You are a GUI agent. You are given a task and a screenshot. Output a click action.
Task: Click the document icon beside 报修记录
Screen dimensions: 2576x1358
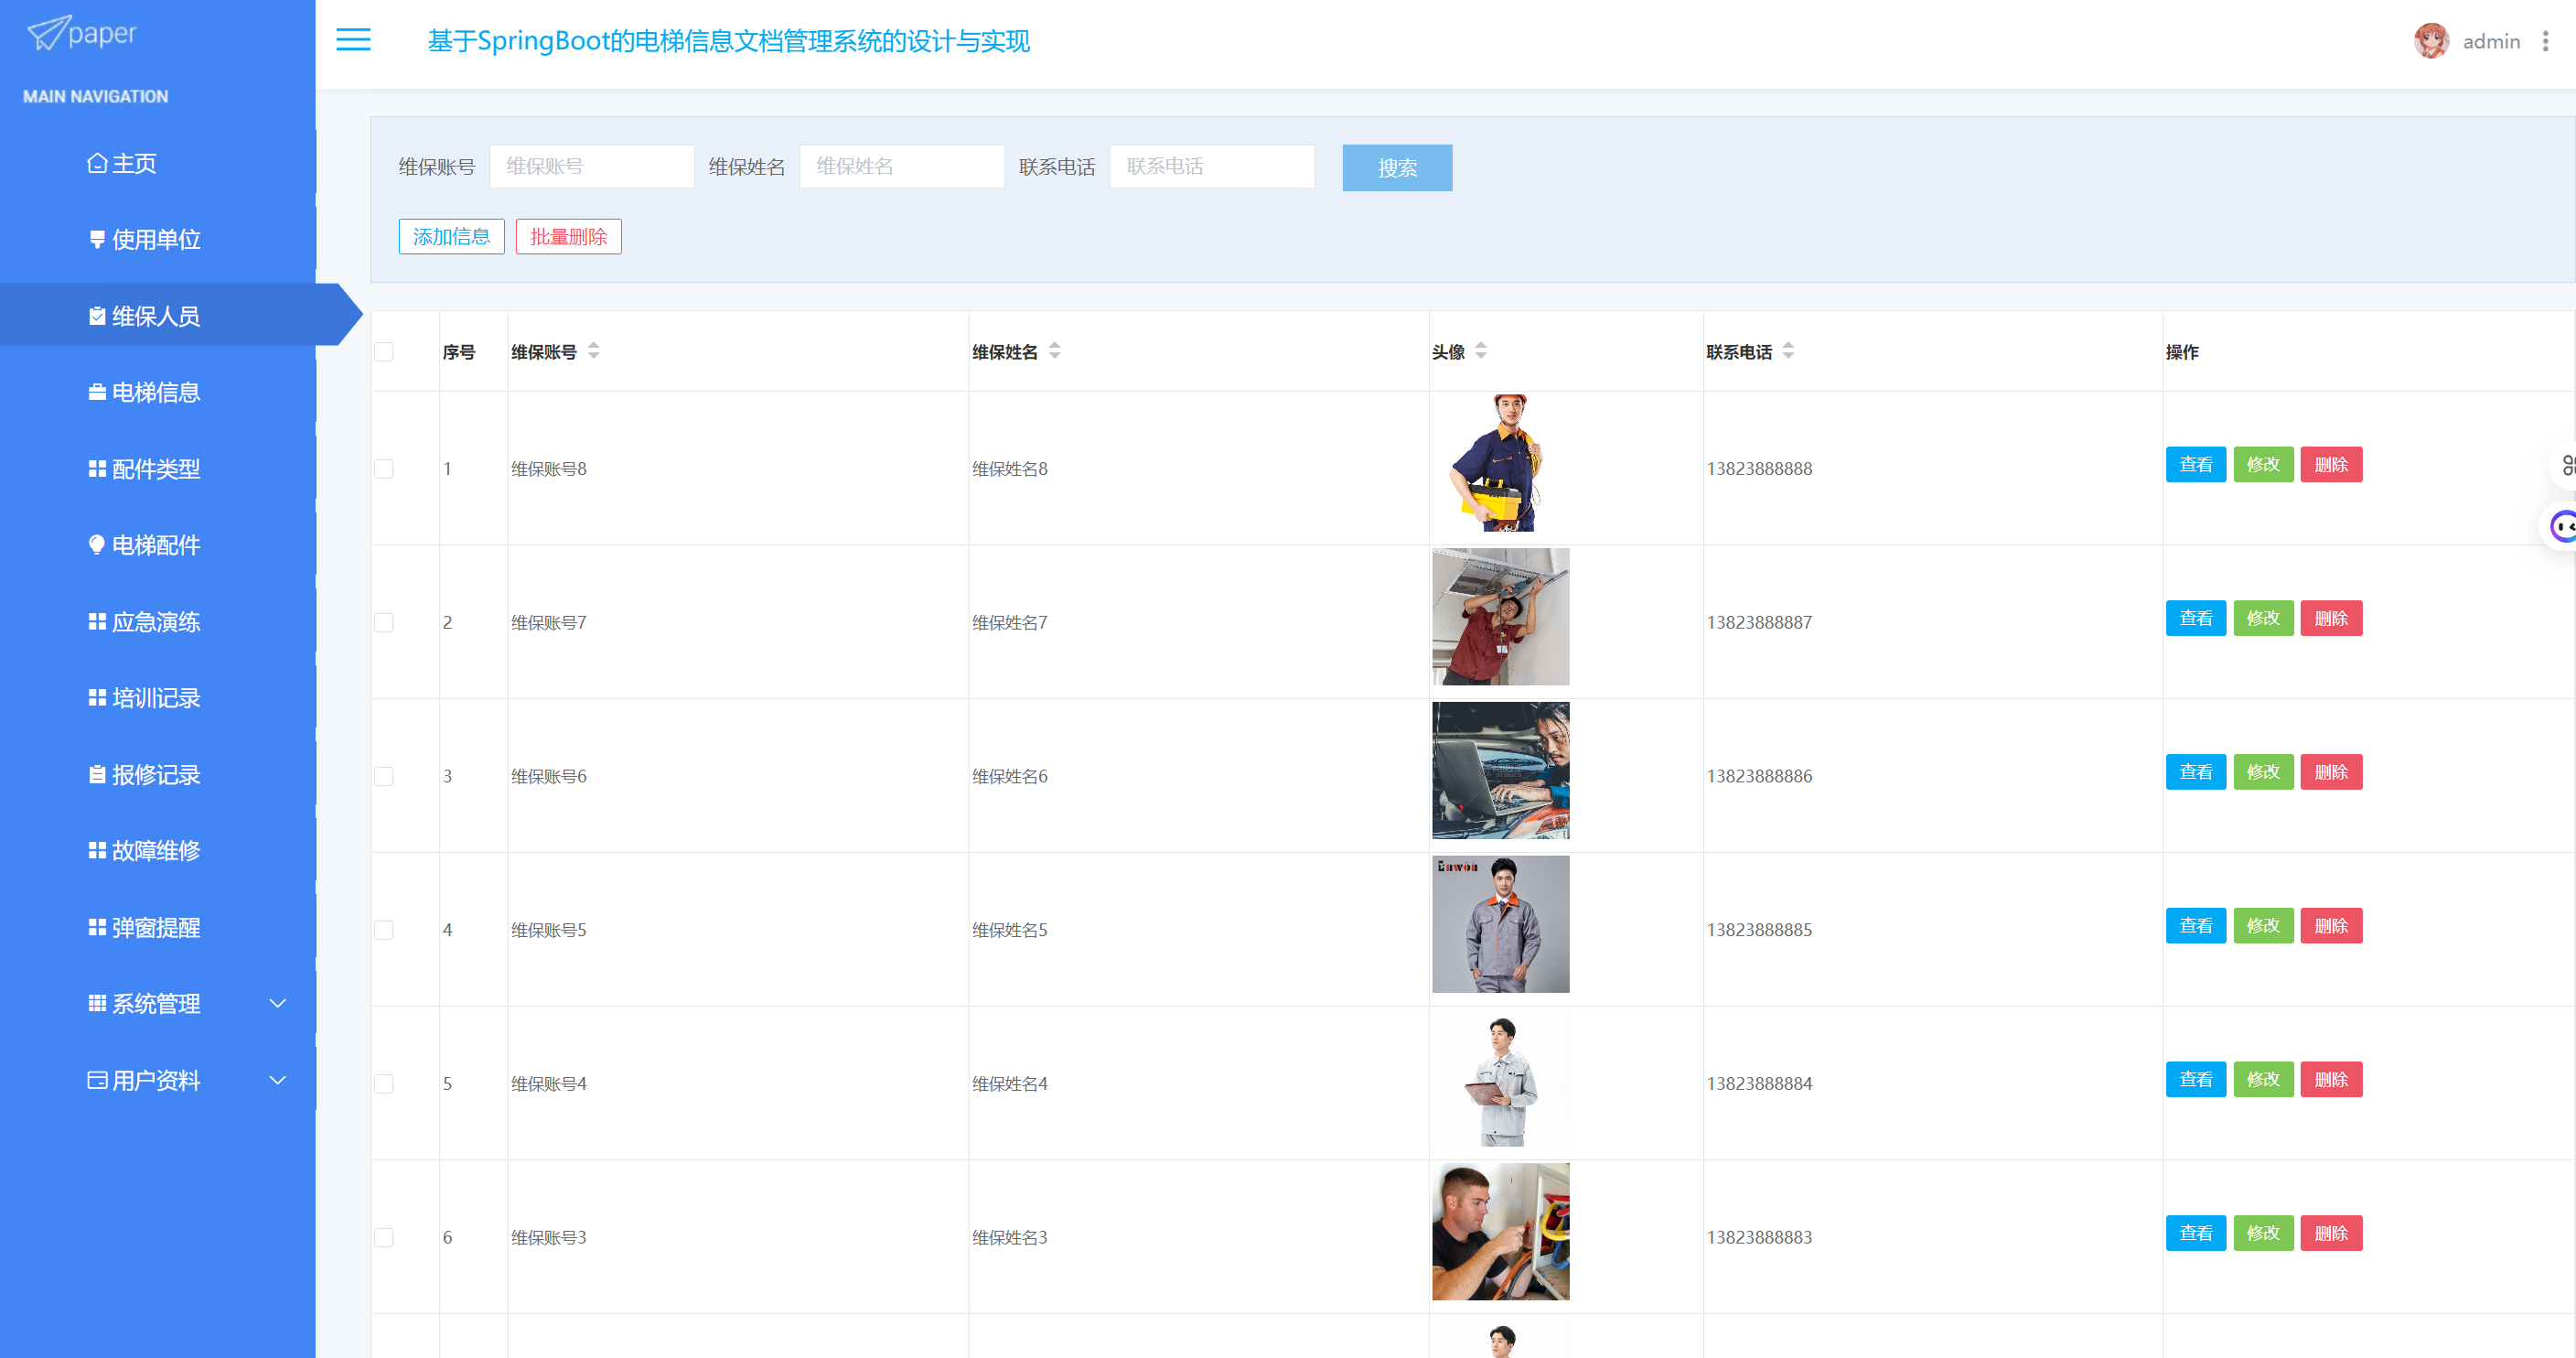[x=97, y=775]
